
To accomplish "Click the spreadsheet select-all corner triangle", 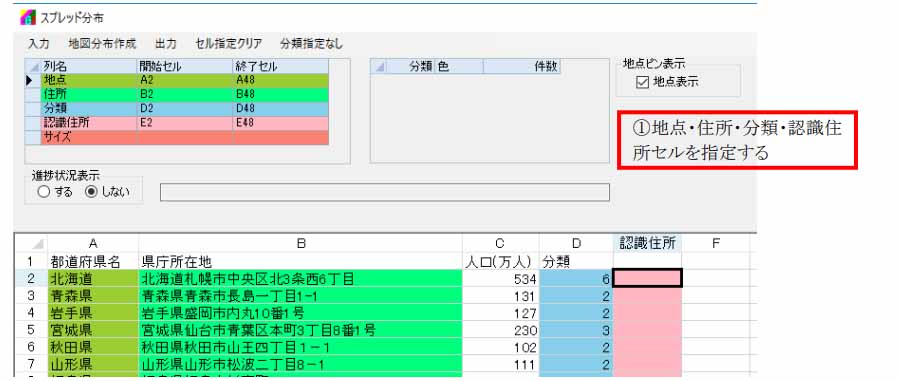I will [38, 244].
